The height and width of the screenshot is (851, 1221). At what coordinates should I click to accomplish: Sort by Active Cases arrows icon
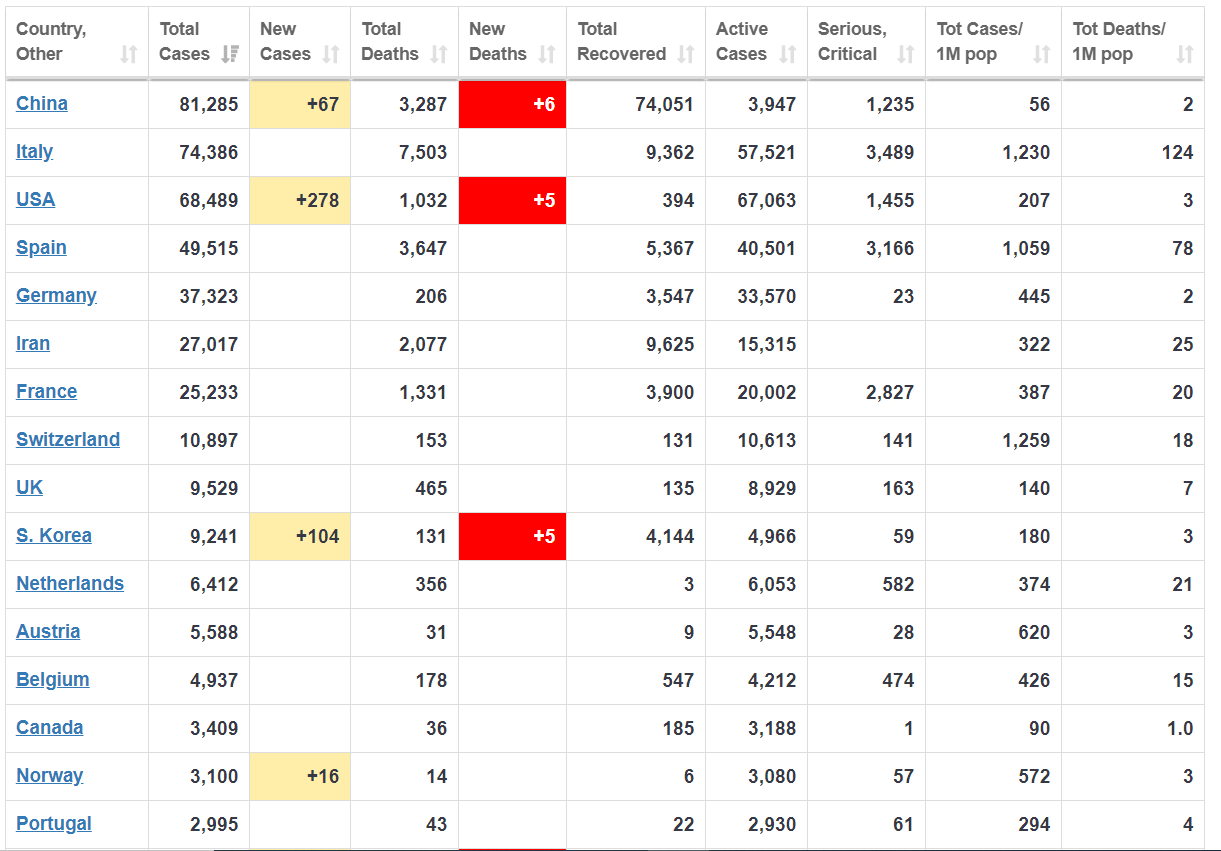[788, 54]
